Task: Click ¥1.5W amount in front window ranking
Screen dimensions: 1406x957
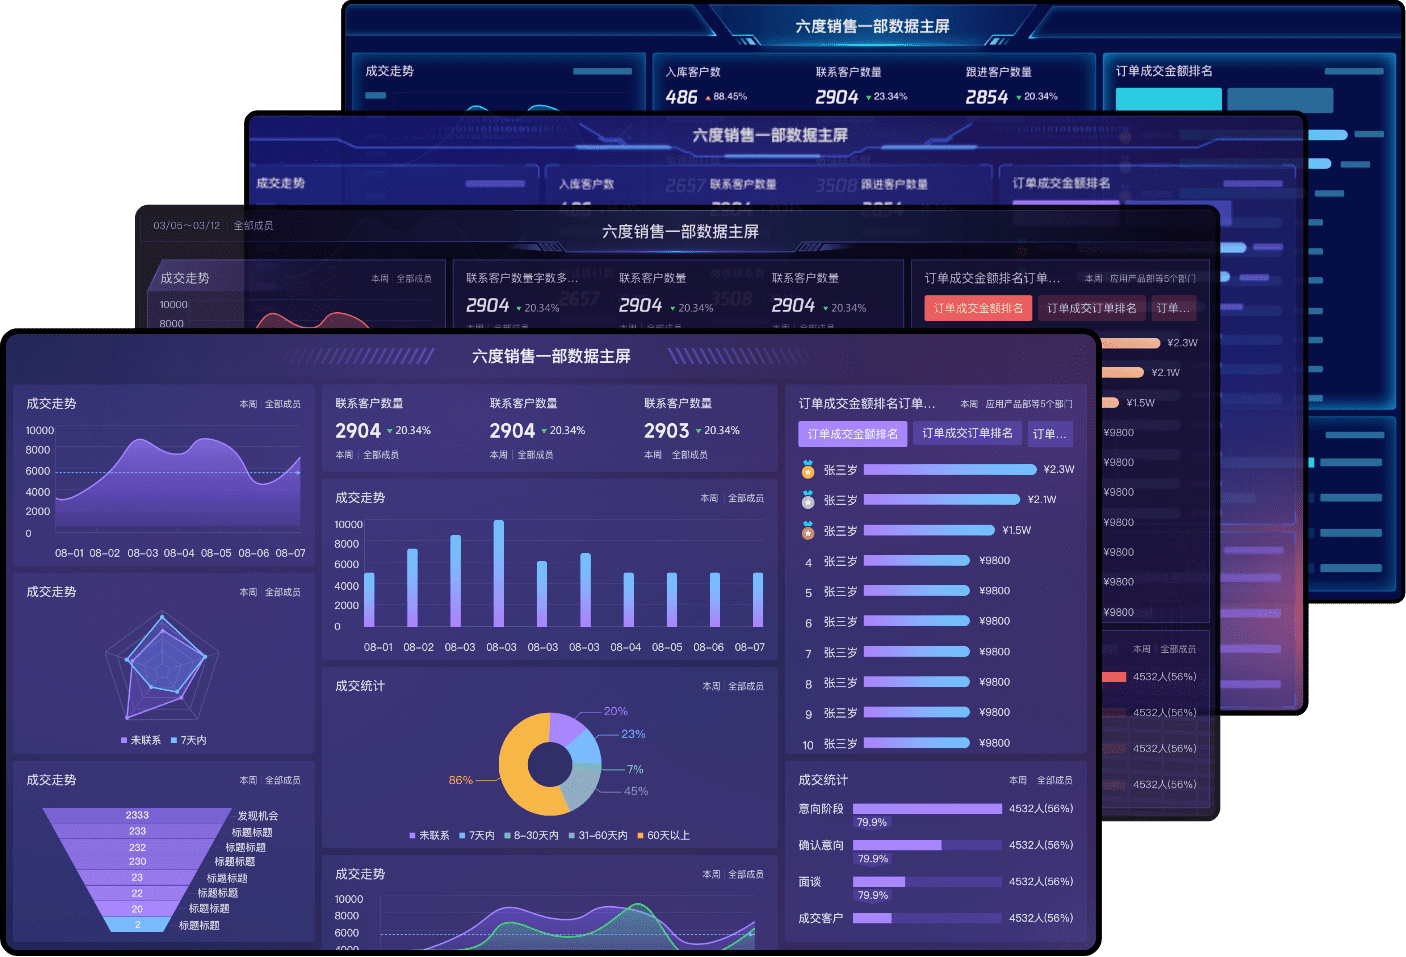Action: 1017,530
